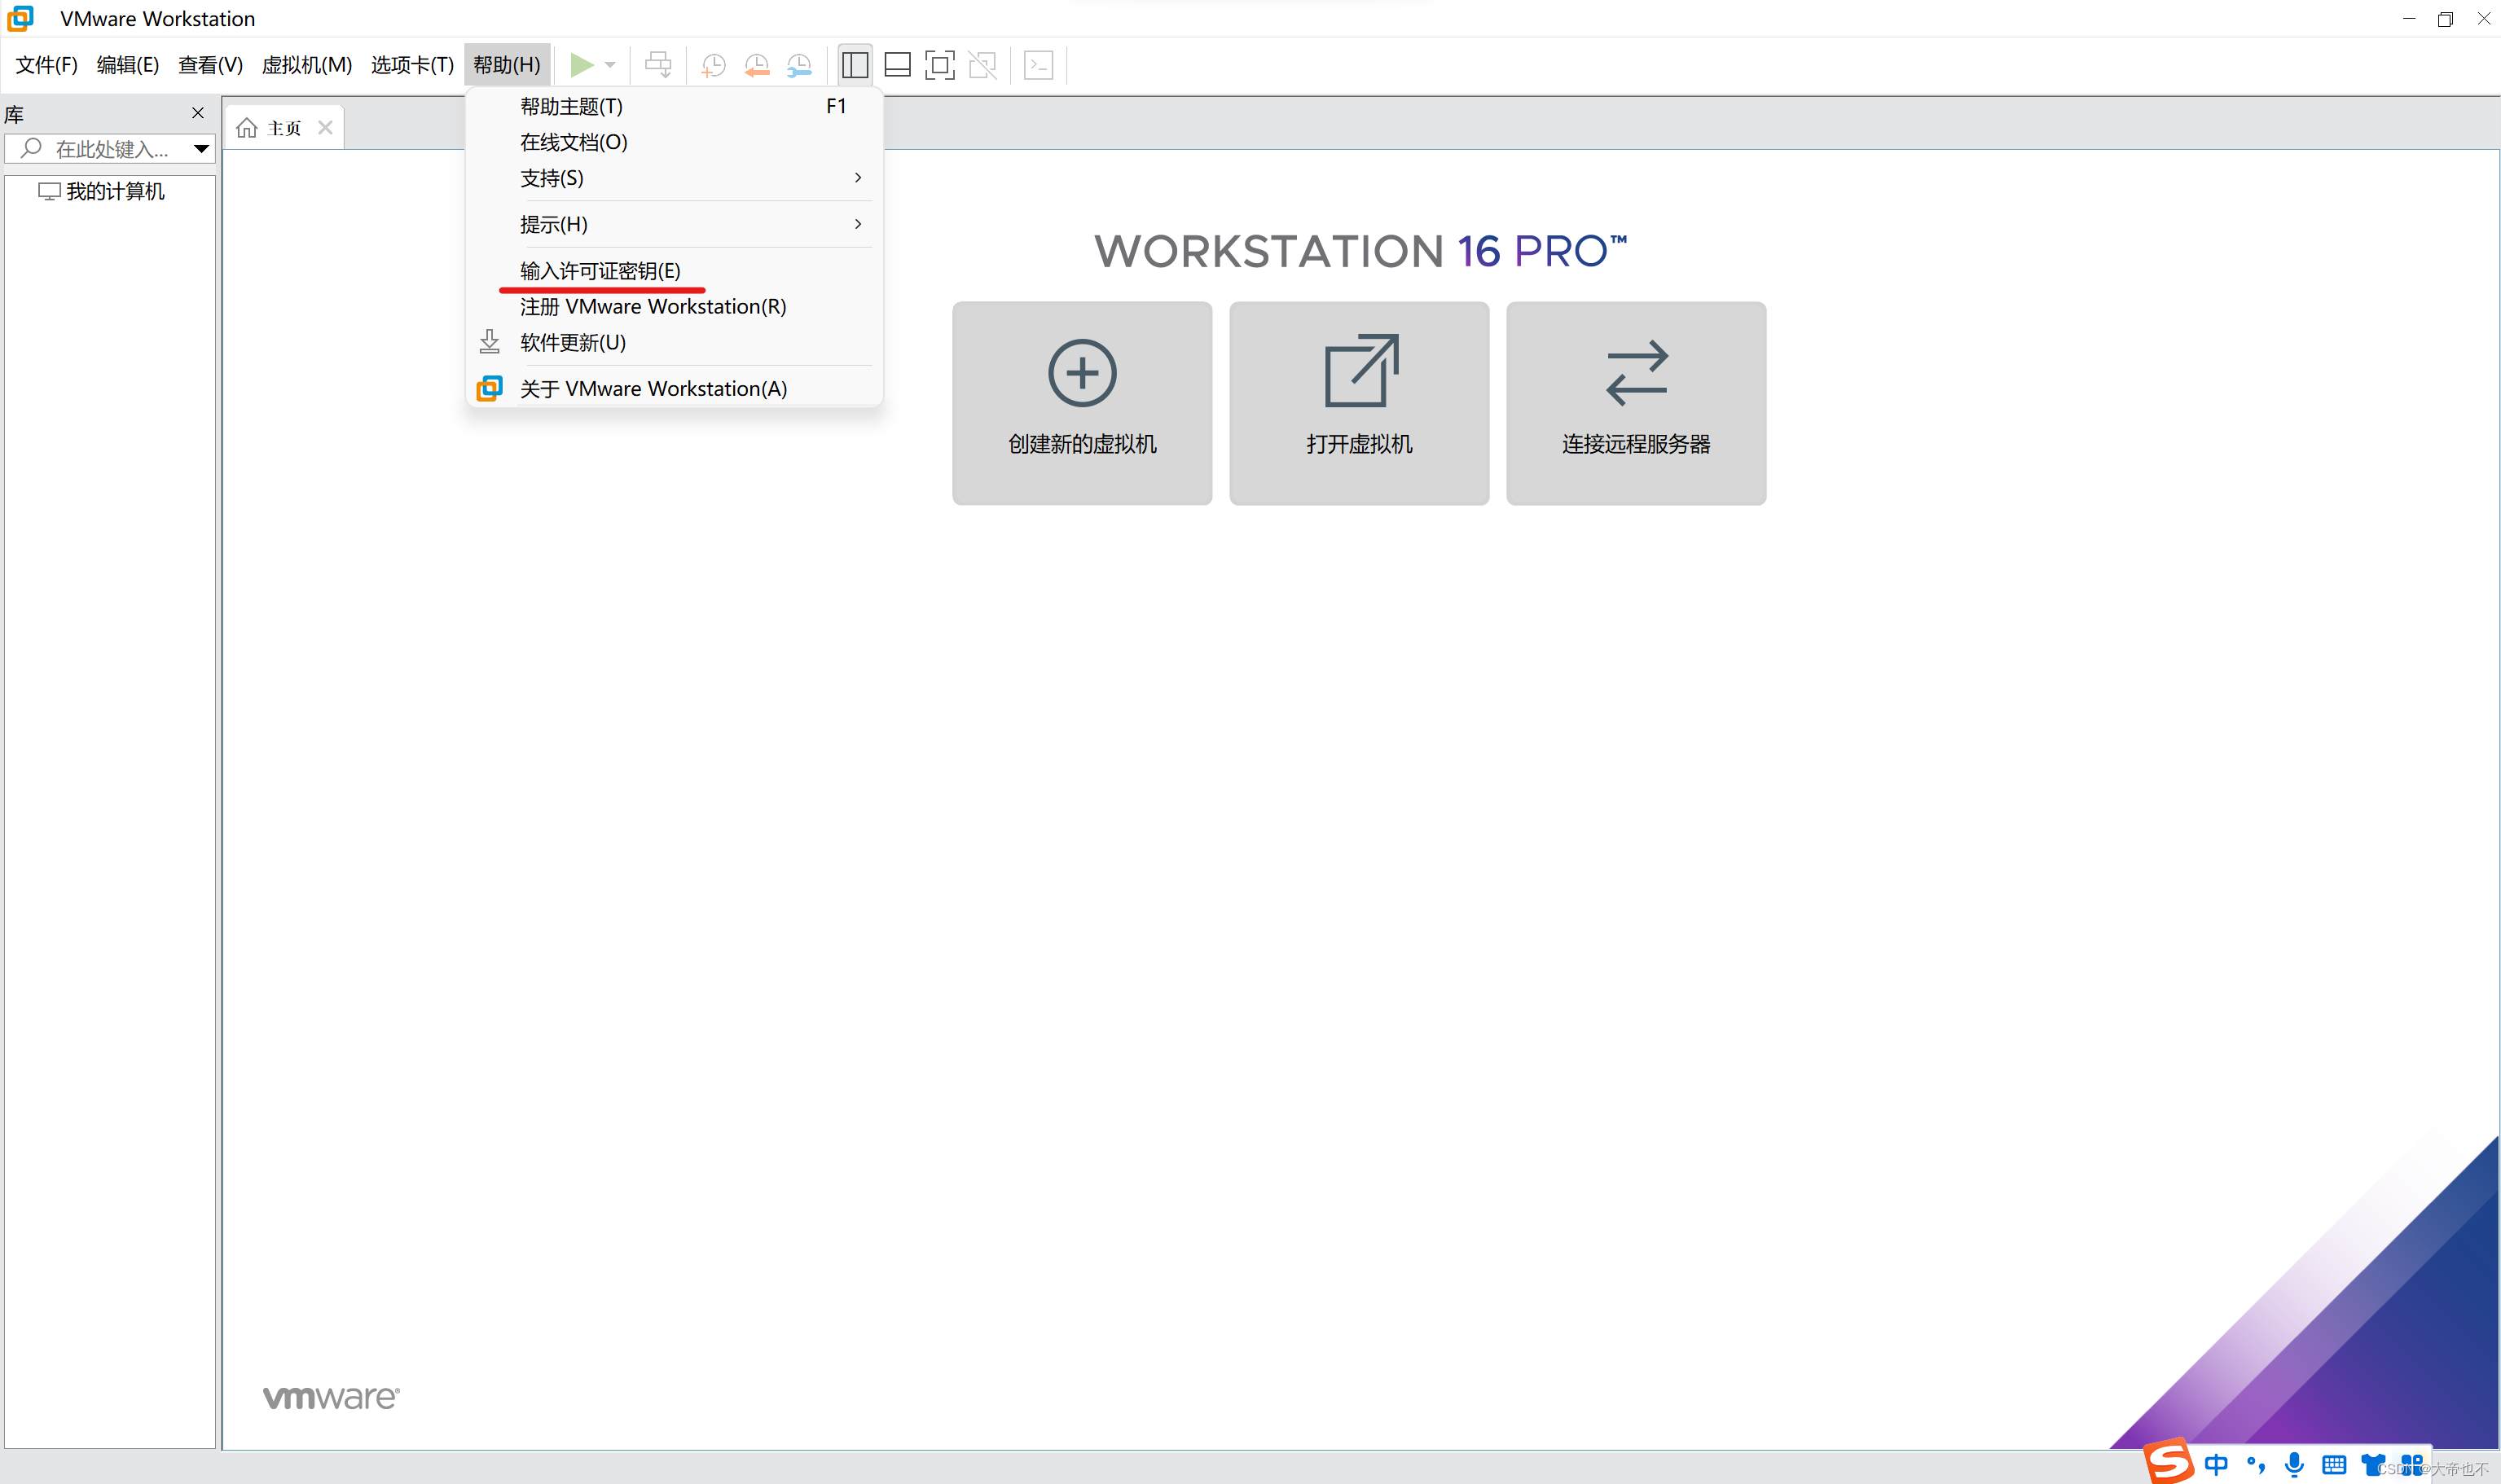Select 帮助主题(T) from the help menu
Image resolution: width=2501 pixels, height=1484 pixels.
pos(675,106)
